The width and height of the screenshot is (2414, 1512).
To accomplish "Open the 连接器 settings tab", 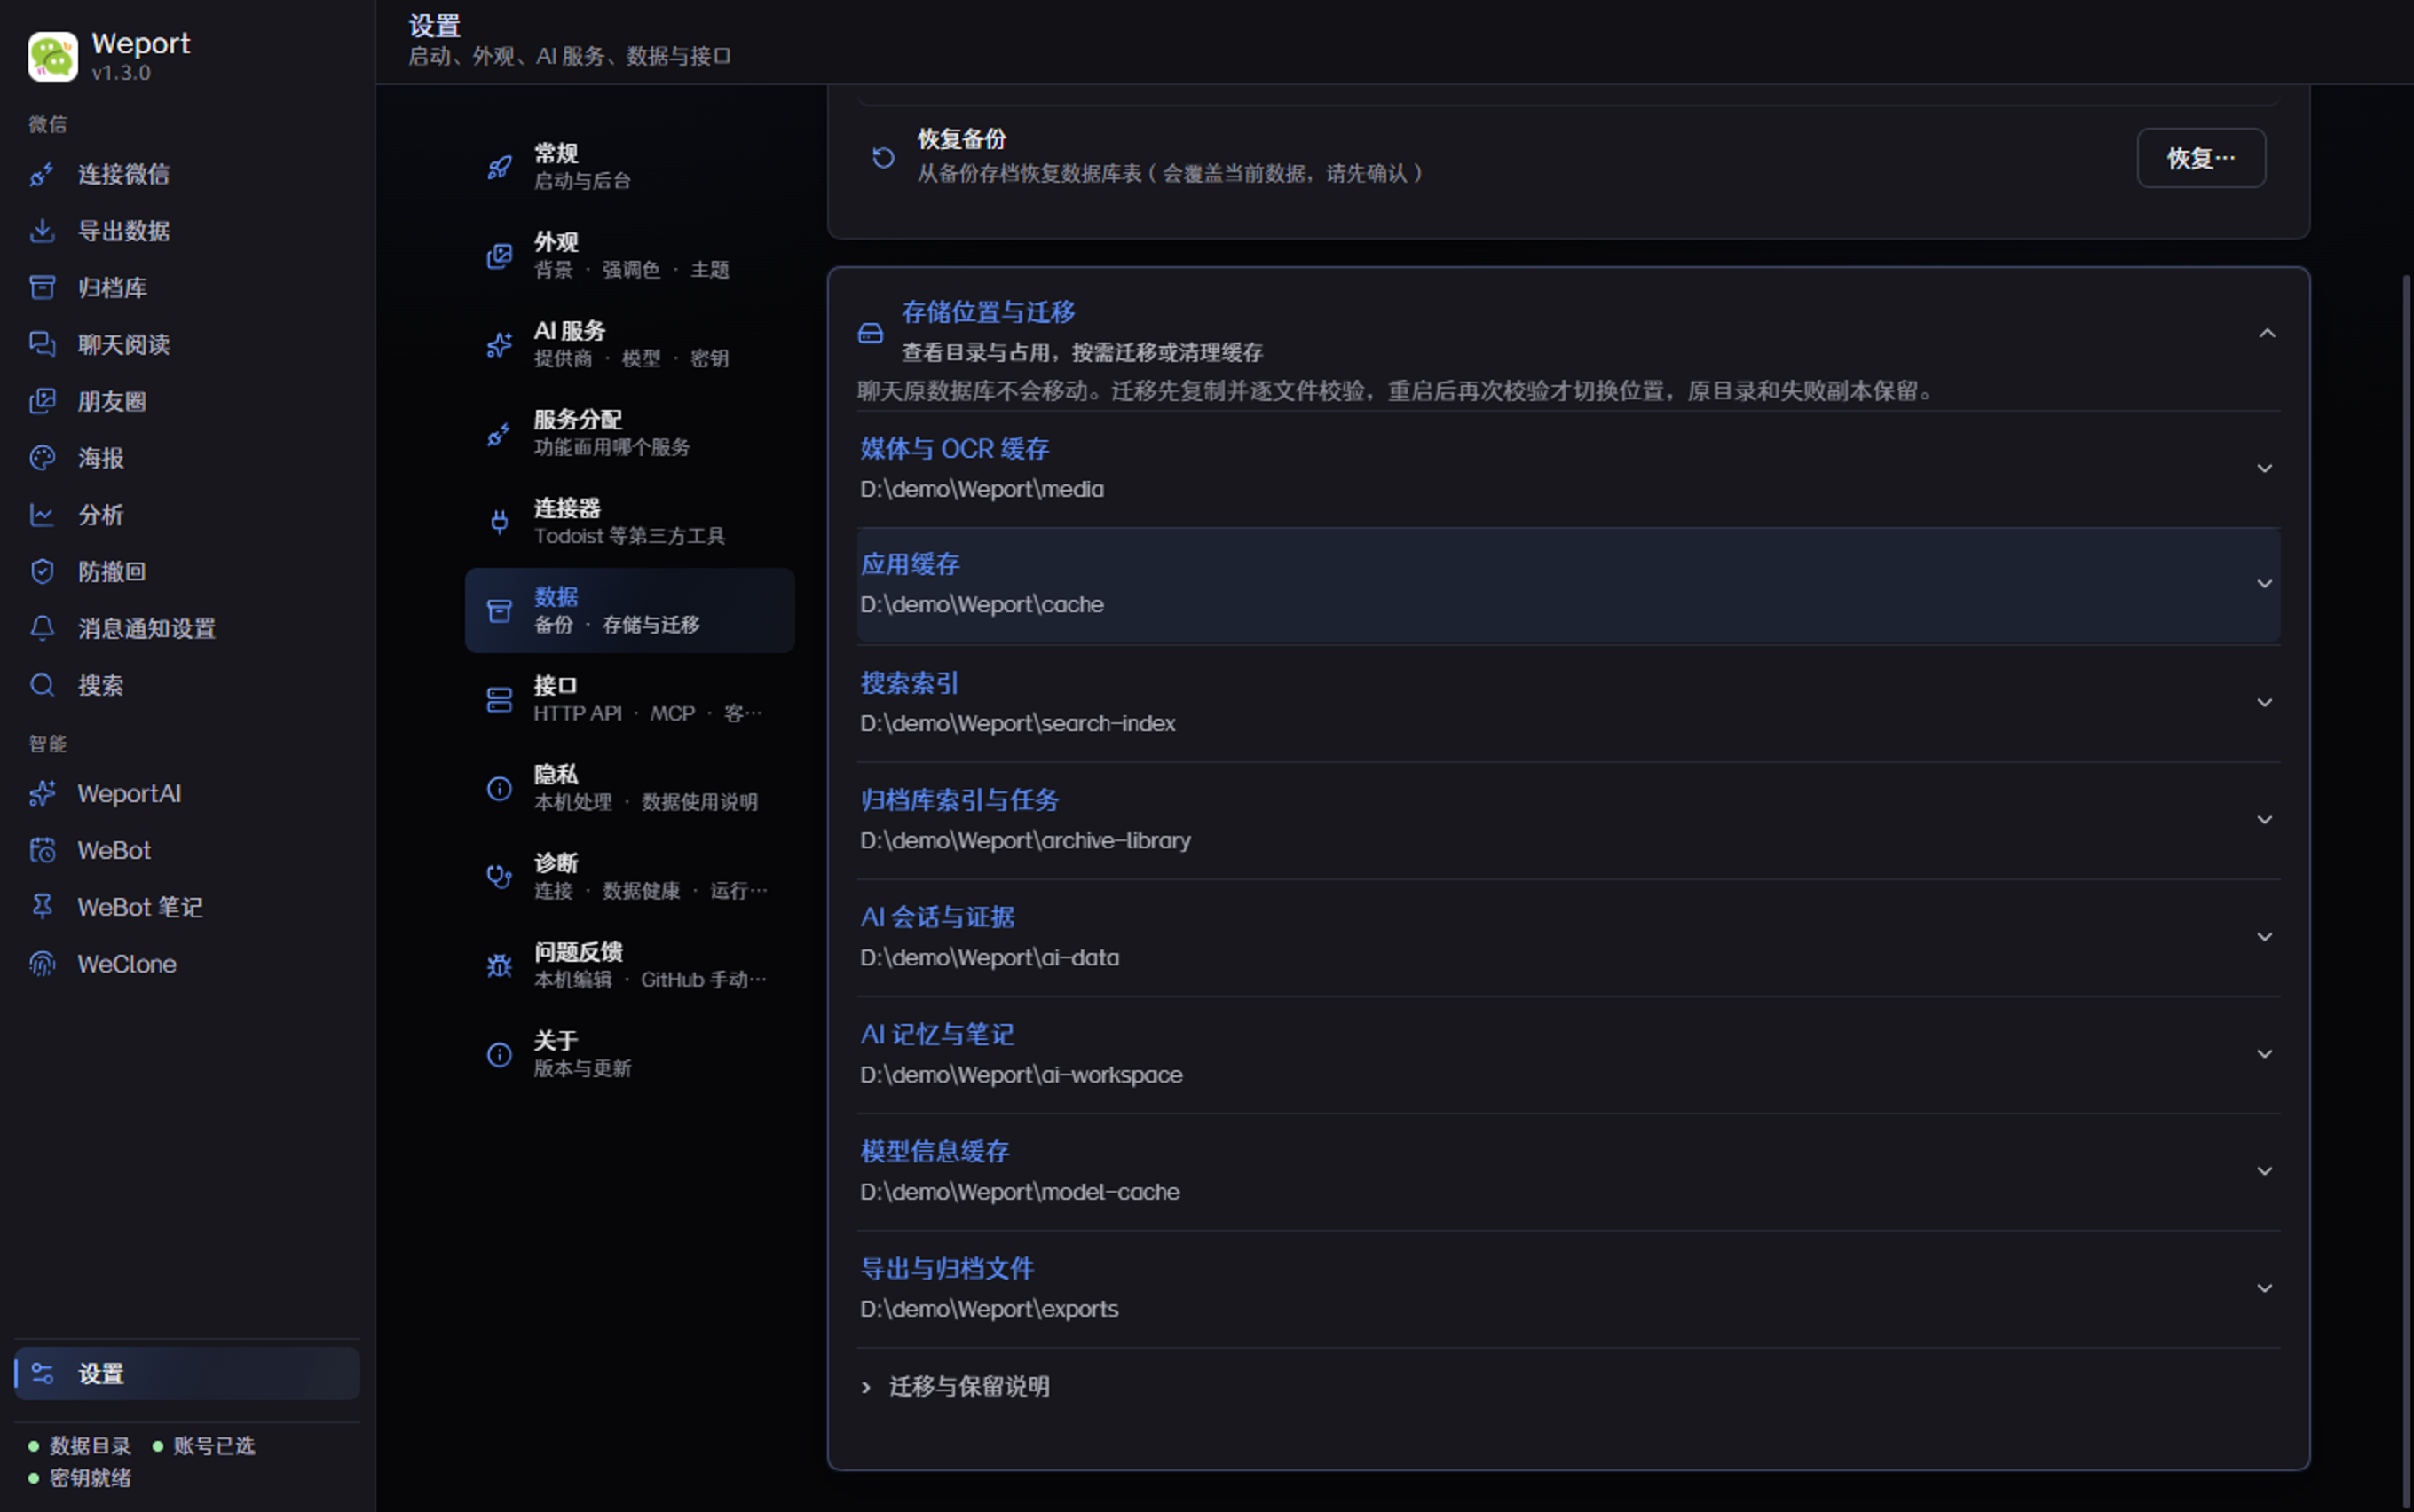I will click(630, 522).
